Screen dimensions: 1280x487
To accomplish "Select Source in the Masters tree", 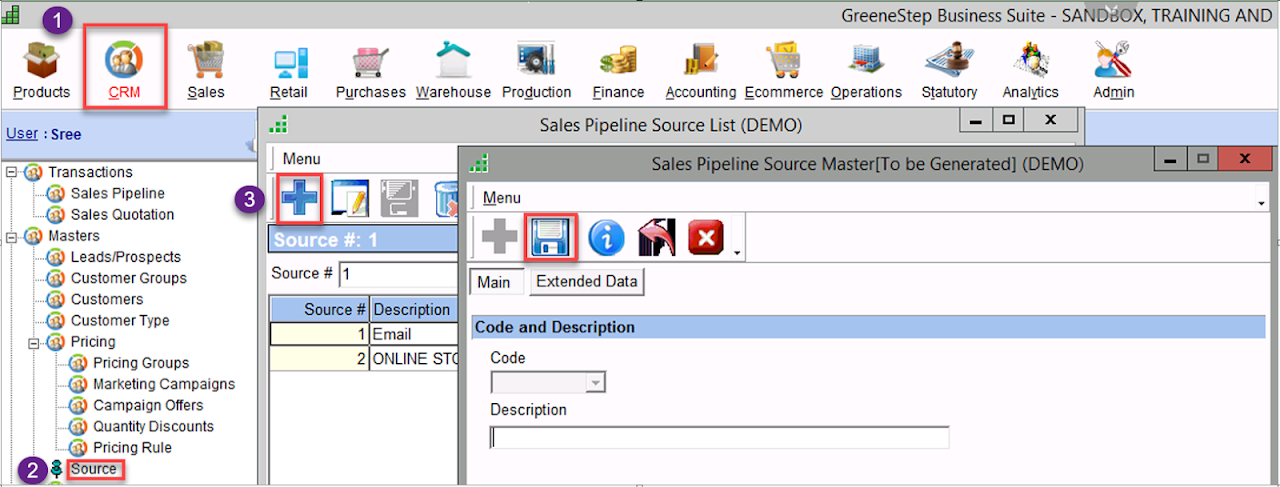I will pyautogui.click(x=93, y=469).
